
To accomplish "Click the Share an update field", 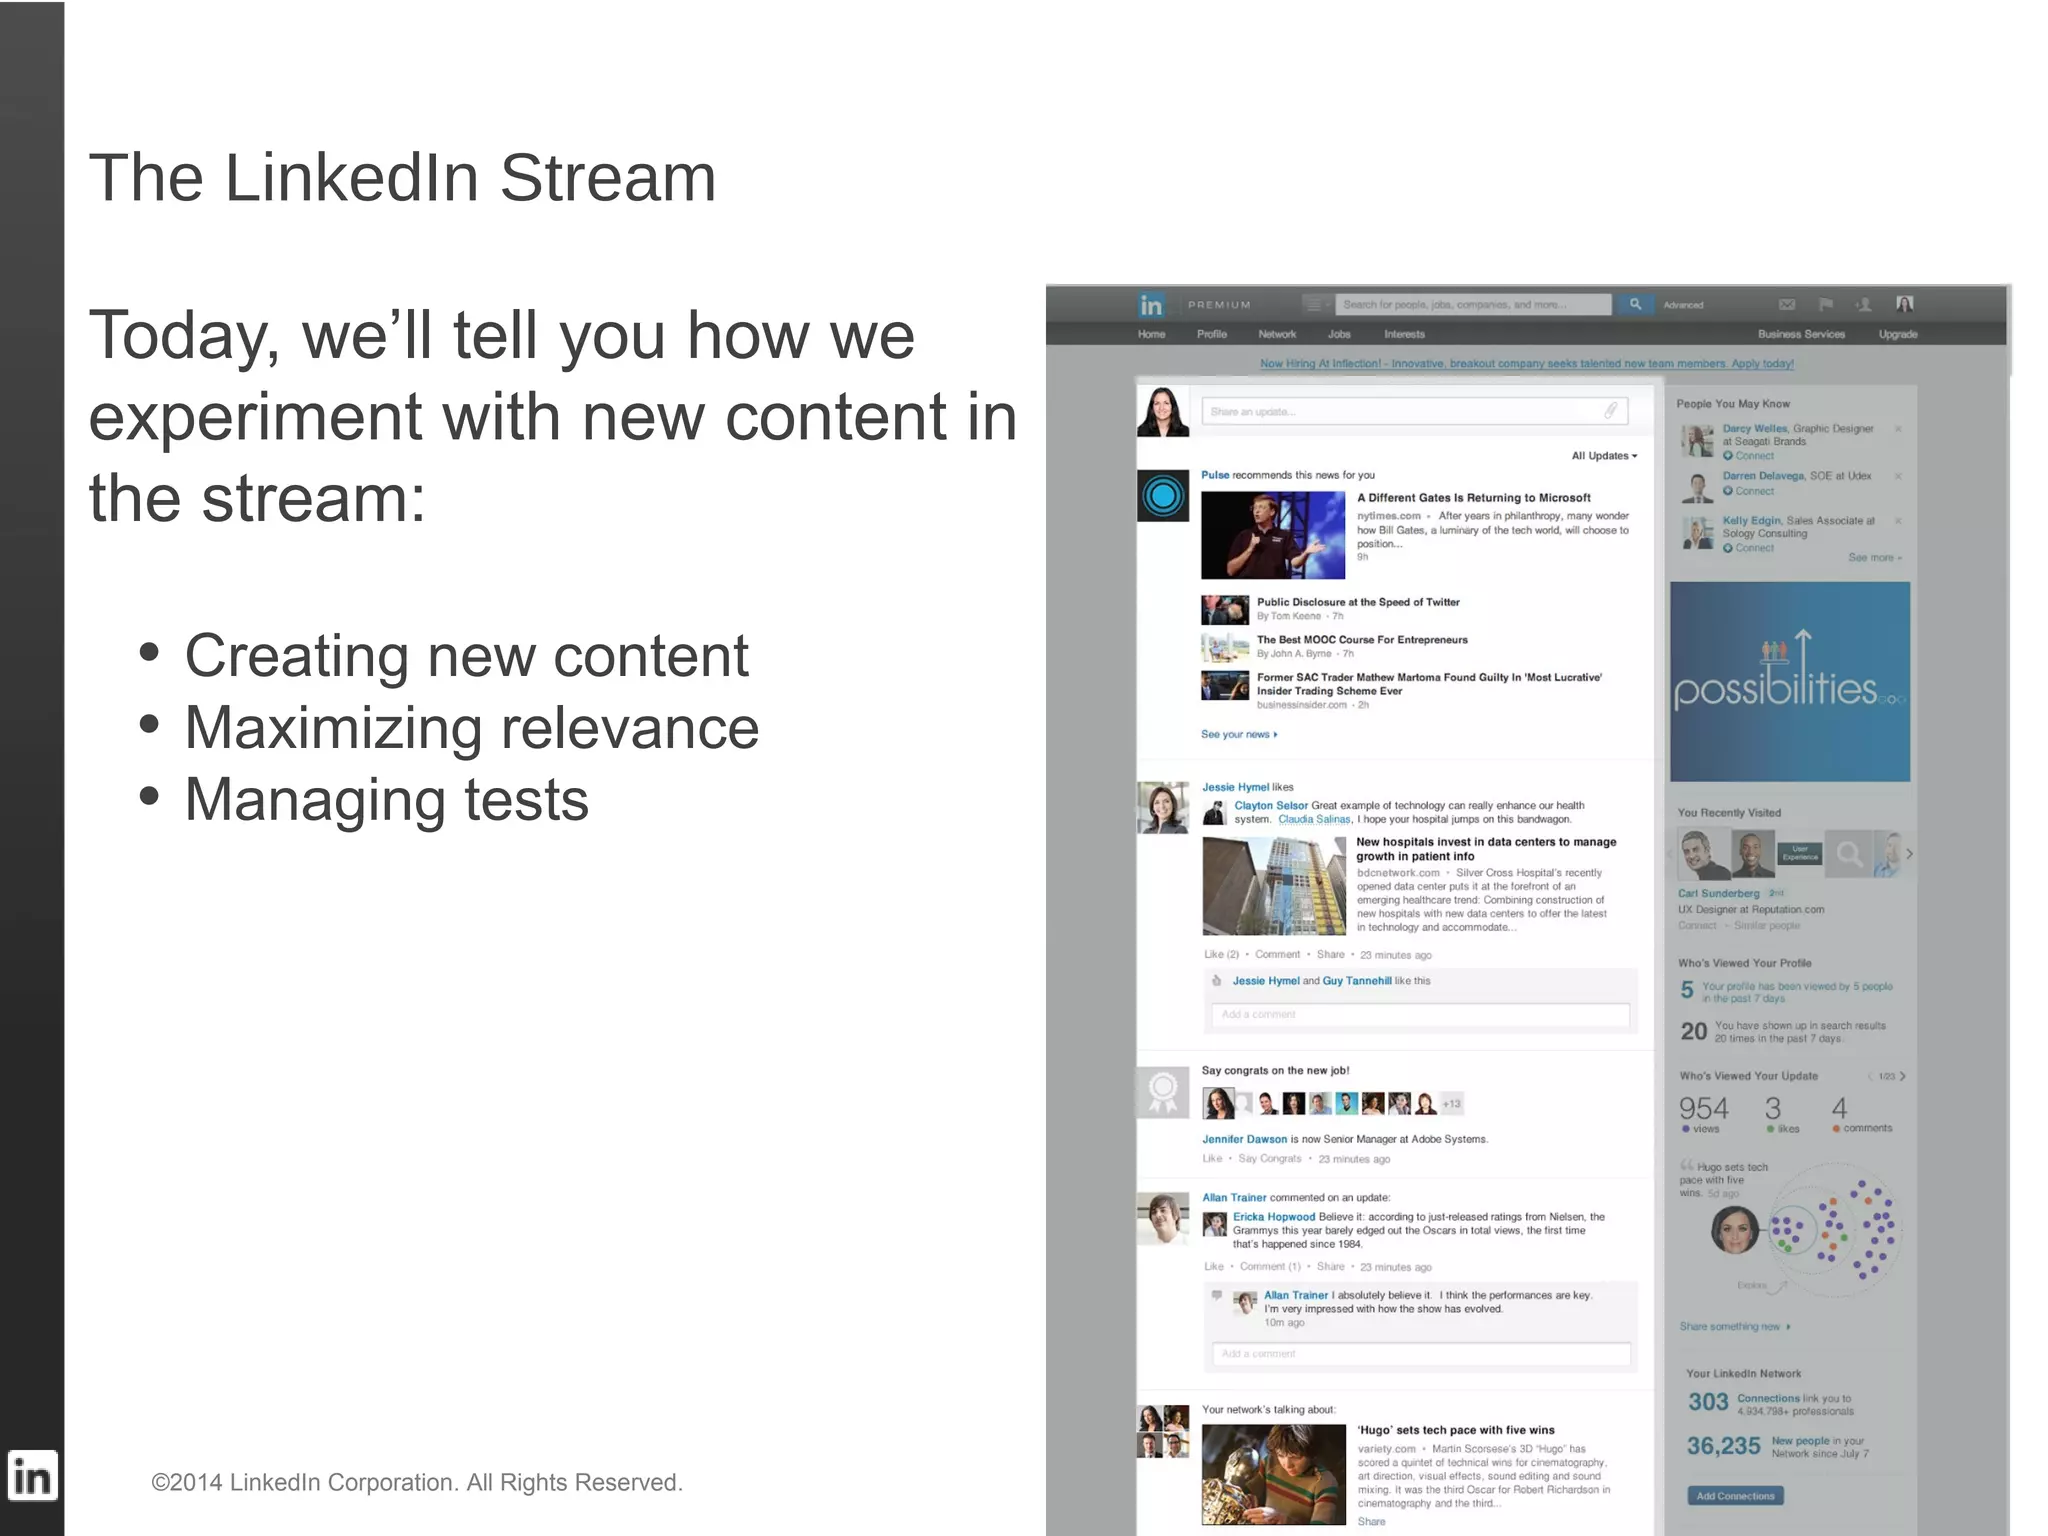I will 1414,411.
